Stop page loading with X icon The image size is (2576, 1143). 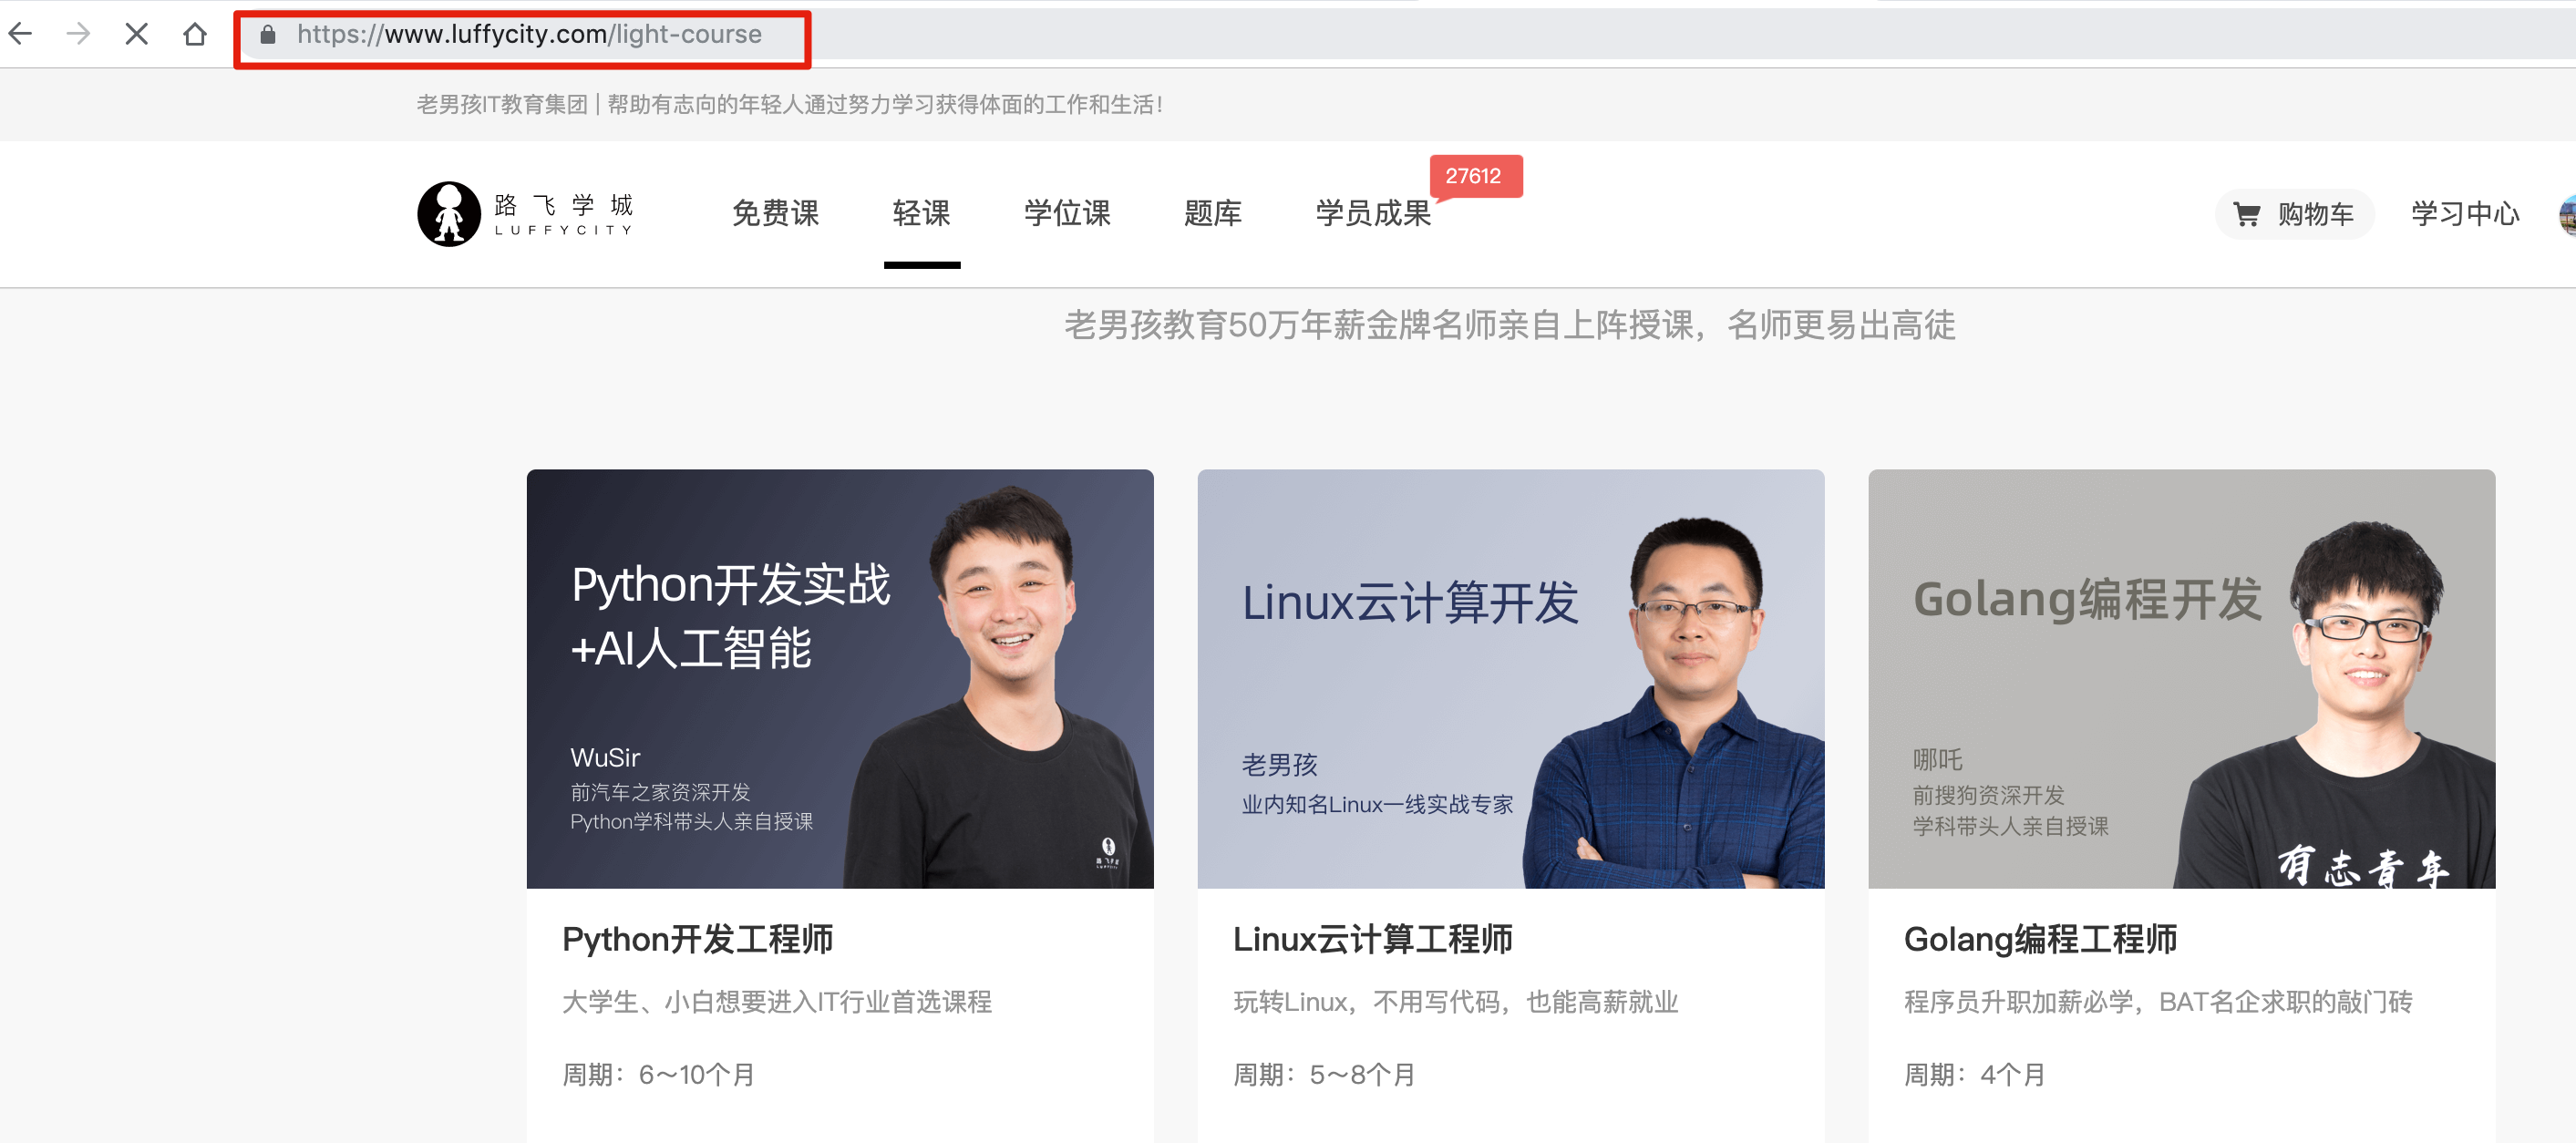[137, 34]
